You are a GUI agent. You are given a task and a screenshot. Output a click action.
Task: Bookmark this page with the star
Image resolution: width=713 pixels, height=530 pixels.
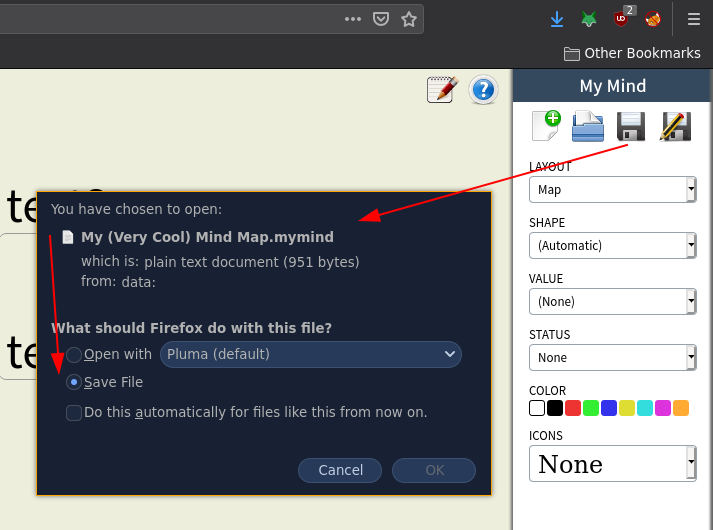point(409,19)
